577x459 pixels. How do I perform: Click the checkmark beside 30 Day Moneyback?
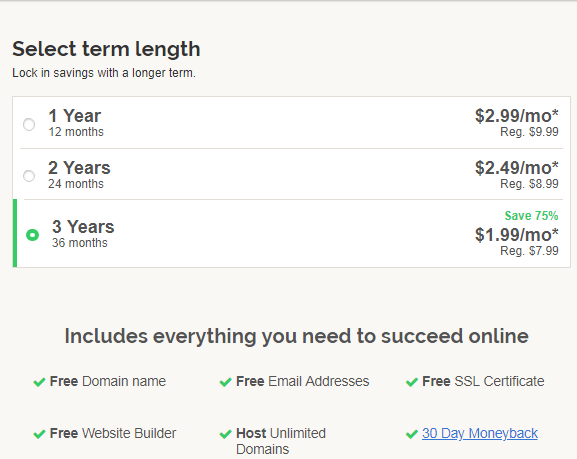(412, 434)
